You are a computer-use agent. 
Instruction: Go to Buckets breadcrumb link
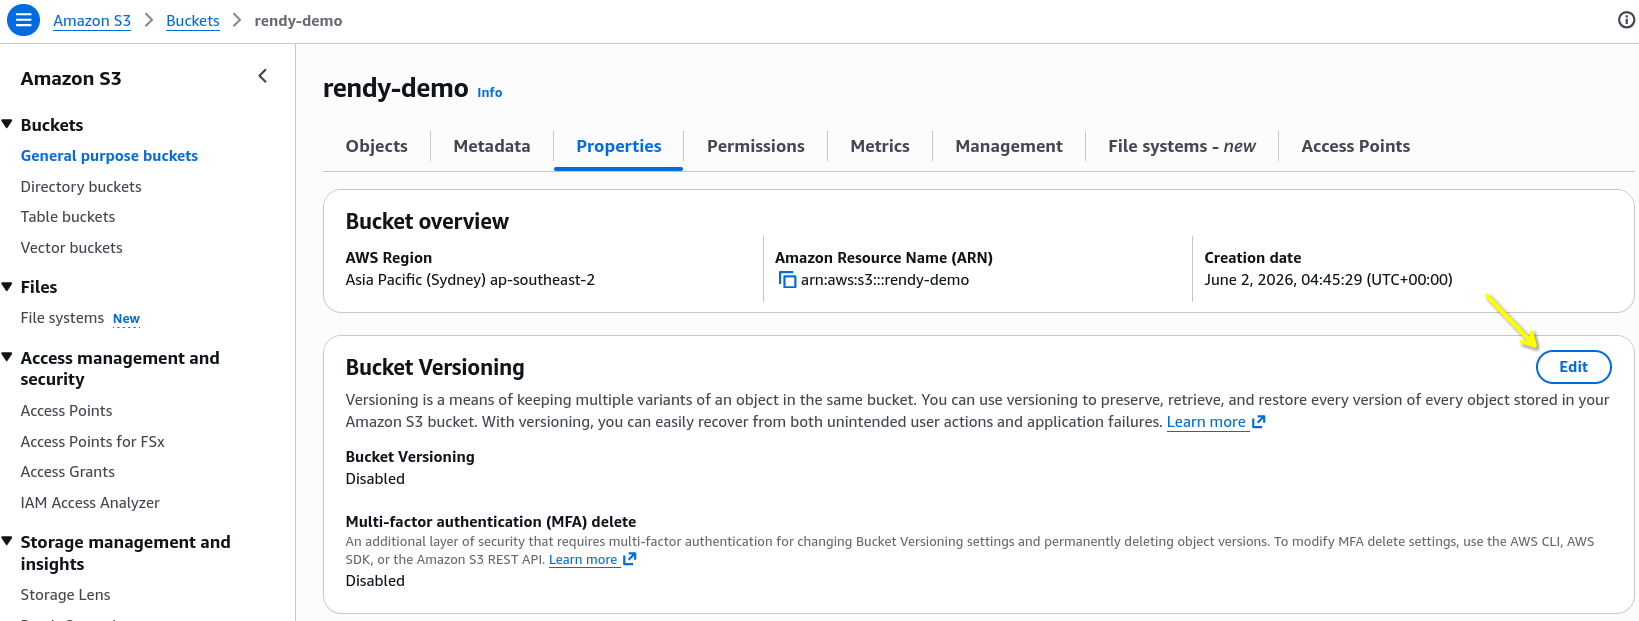[x=193, y=20]
